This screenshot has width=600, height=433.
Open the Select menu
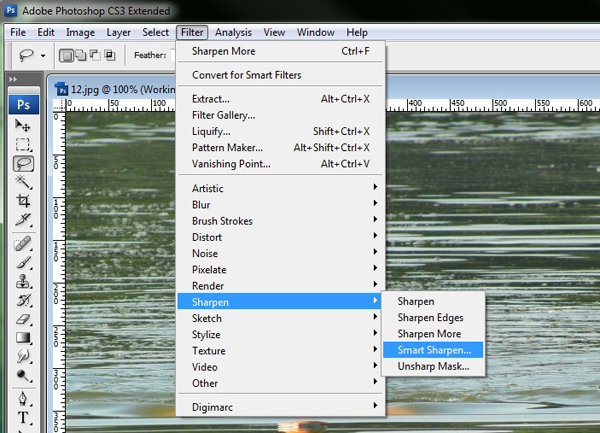pos(155,33)
